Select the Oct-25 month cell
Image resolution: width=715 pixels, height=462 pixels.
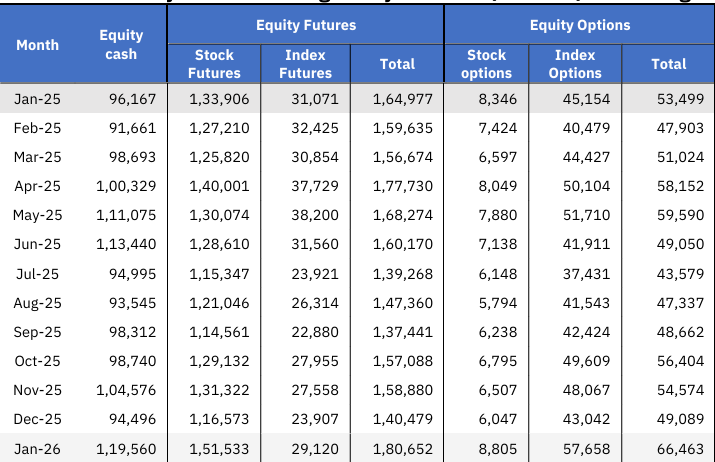pyautogui.click(x=37, y=361)
